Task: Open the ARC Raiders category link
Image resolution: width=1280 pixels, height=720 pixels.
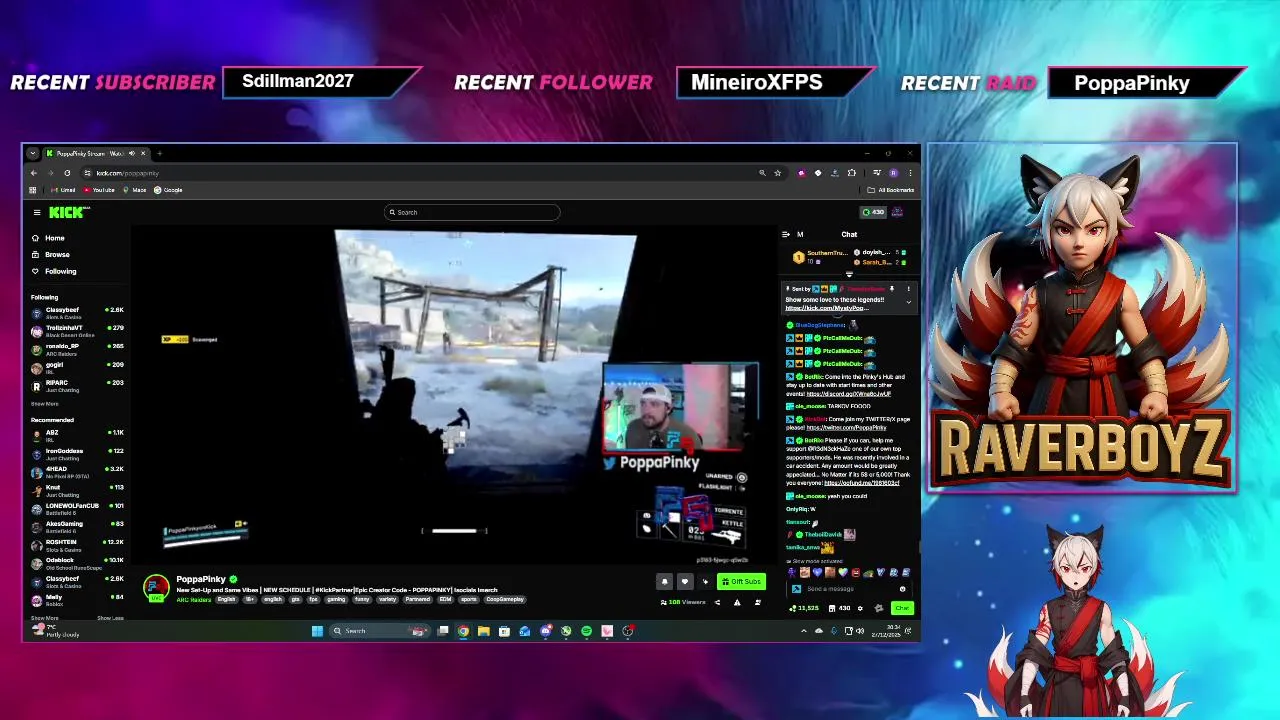Action: pos(194,600)
